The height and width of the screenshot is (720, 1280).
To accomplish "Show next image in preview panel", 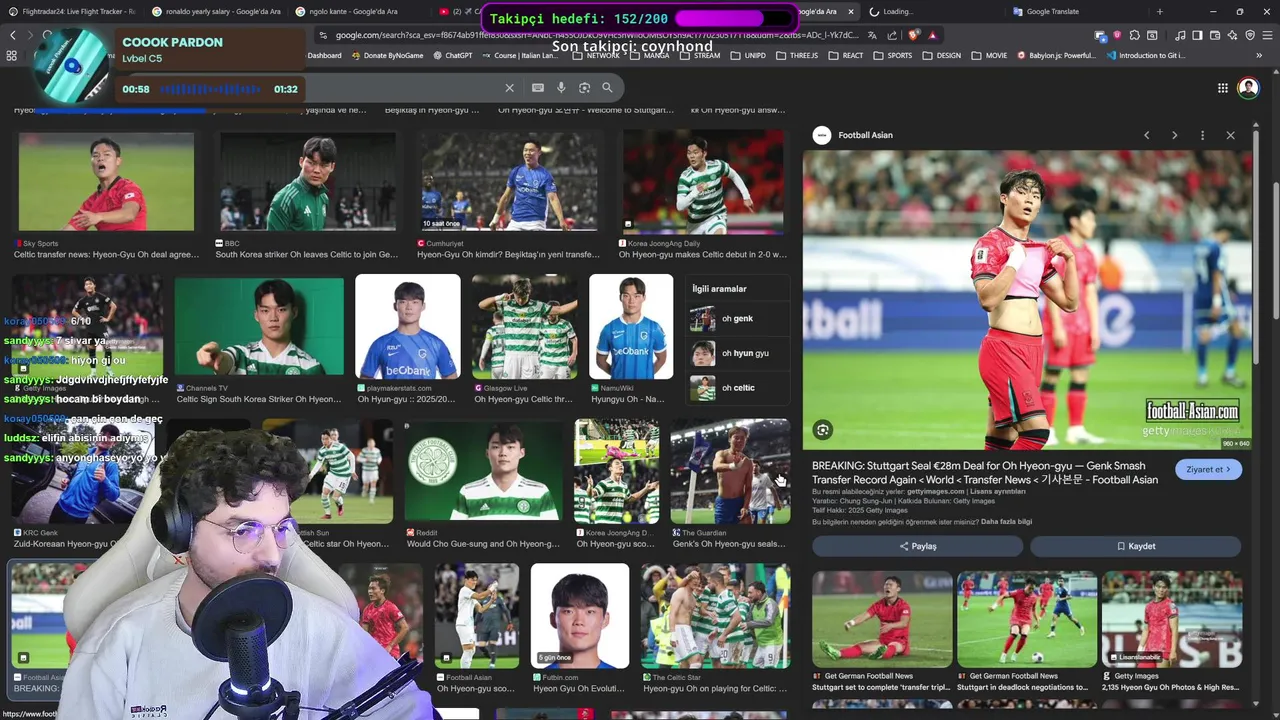I will coord(1175,135).
